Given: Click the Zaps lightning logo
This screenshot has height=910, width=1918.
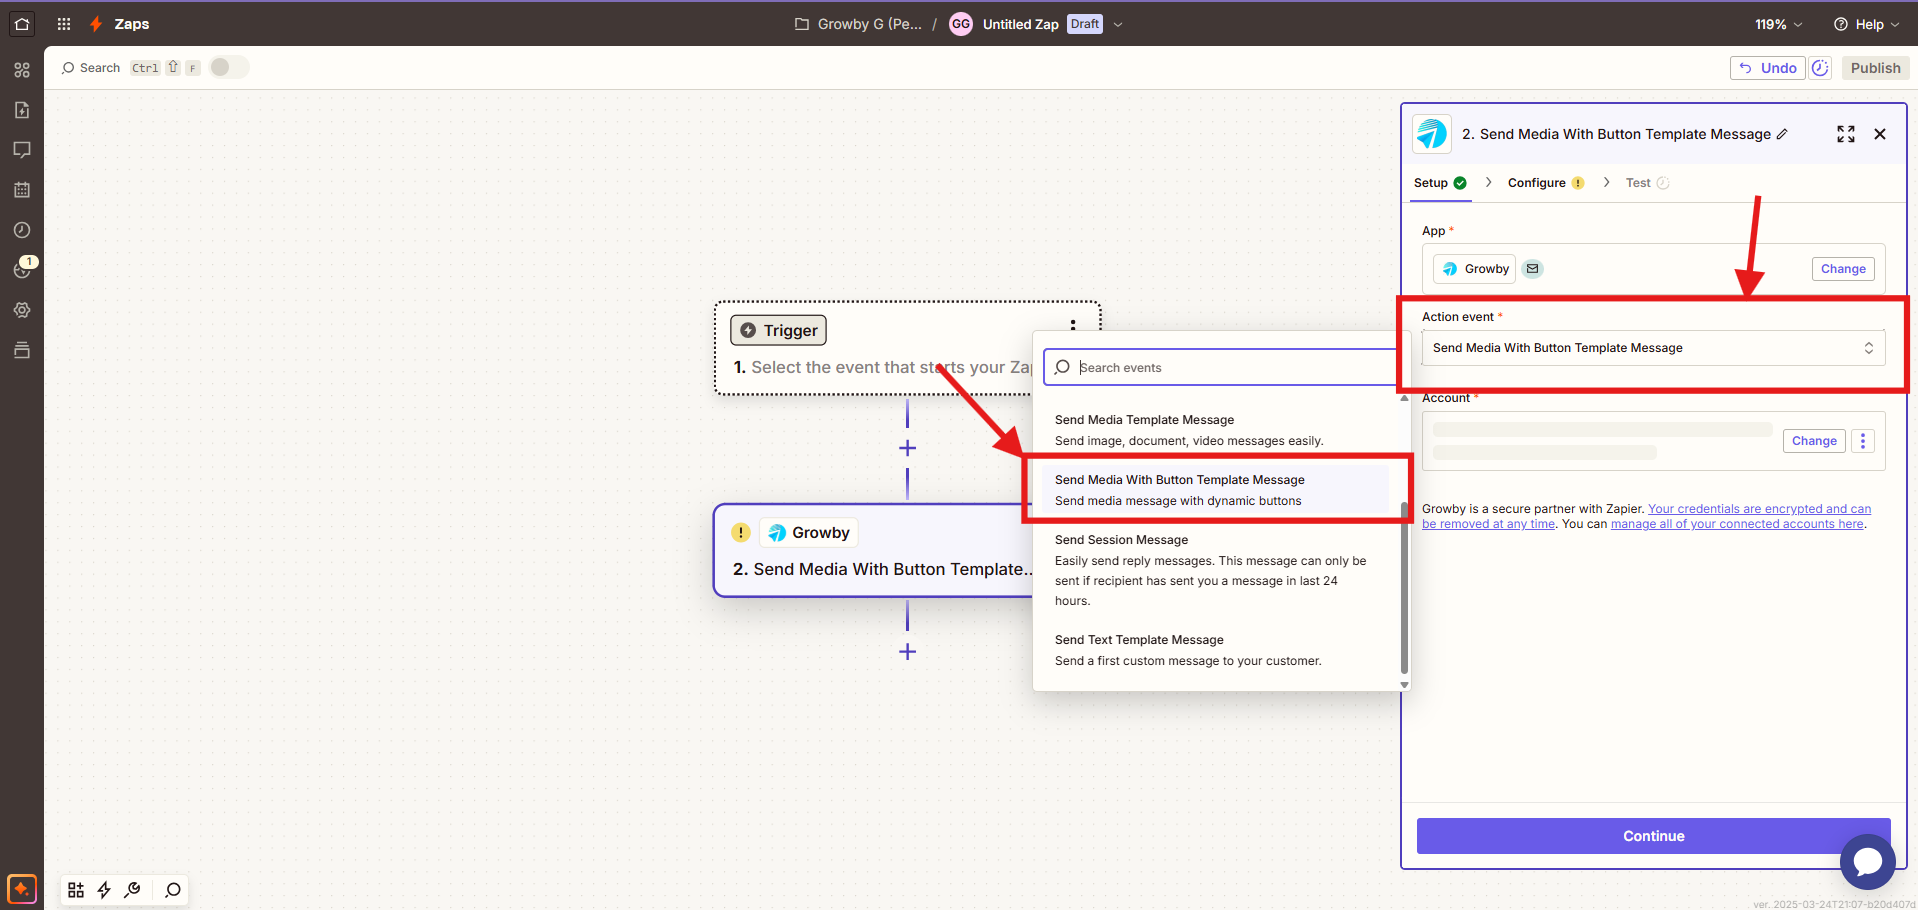Looking at the screenshot, I should [x=96, y=24].
